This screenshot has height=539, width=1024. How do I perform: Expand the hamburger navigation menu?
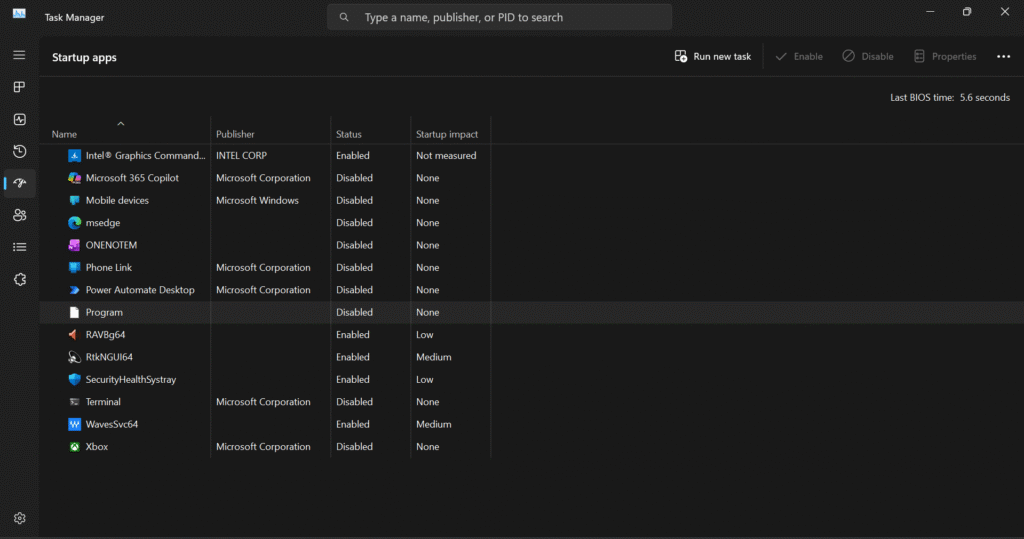pyautogui.click(x=19, y=55)
